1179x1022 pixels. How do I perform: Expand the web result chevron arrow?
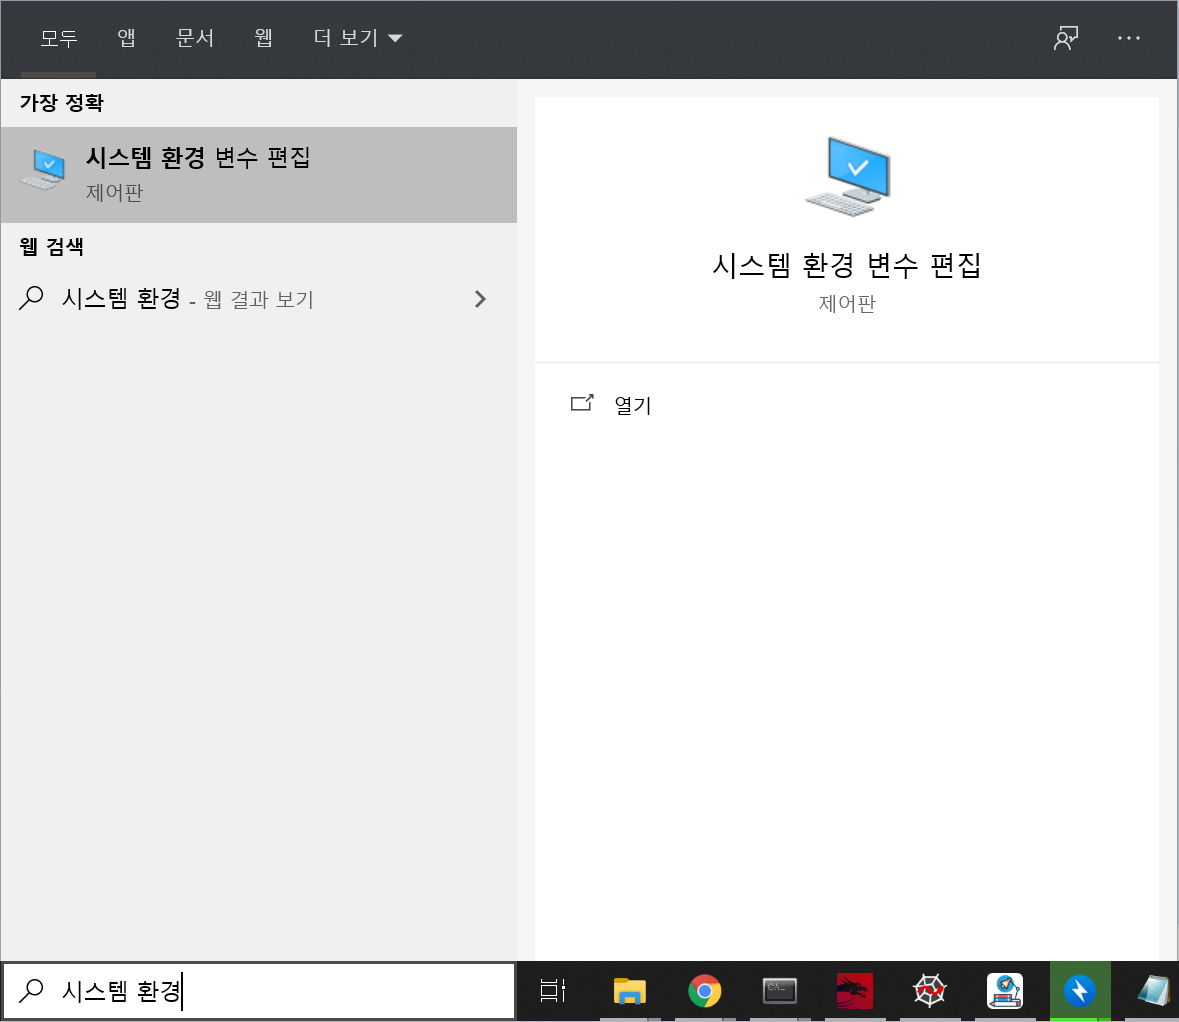[480, 299]
